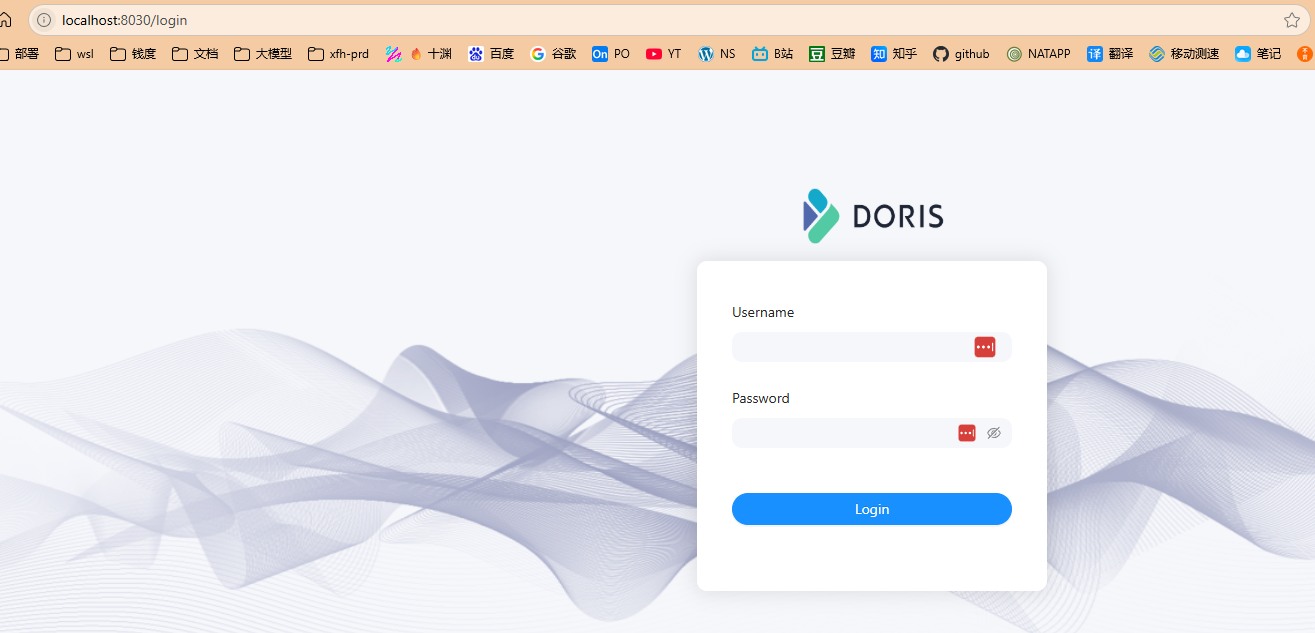Open the 翻译 translate bookmark
Viewport: 1315px width, 633px height.
coord(1110,54)
